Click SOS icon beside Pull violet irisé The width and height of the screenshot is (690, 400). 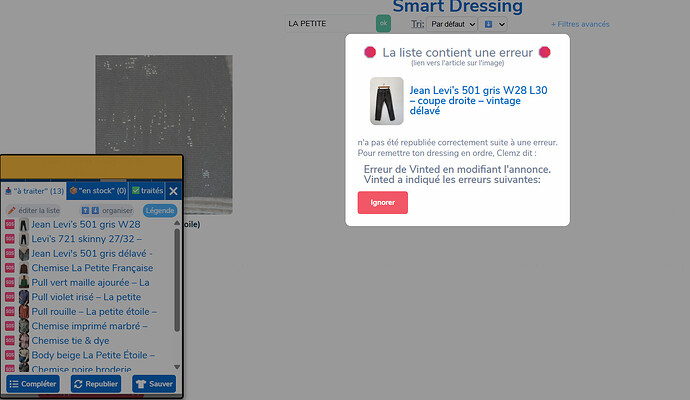10,297
